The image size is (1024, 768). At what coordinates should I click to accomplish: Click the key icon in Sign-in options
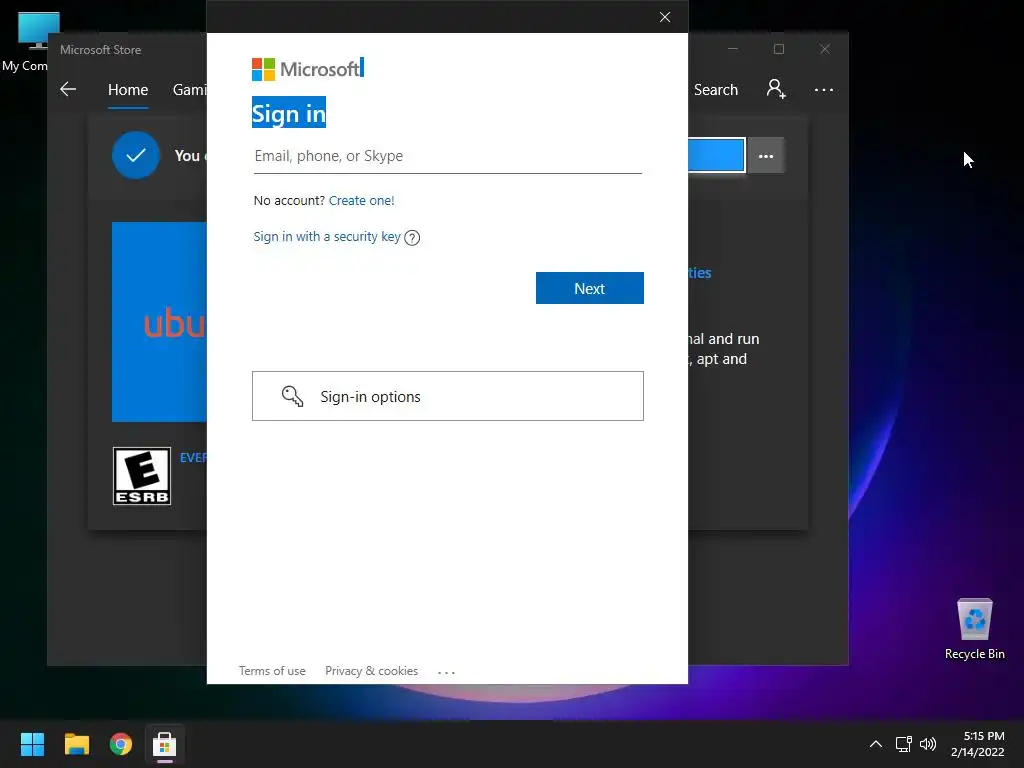pos(292,396)
